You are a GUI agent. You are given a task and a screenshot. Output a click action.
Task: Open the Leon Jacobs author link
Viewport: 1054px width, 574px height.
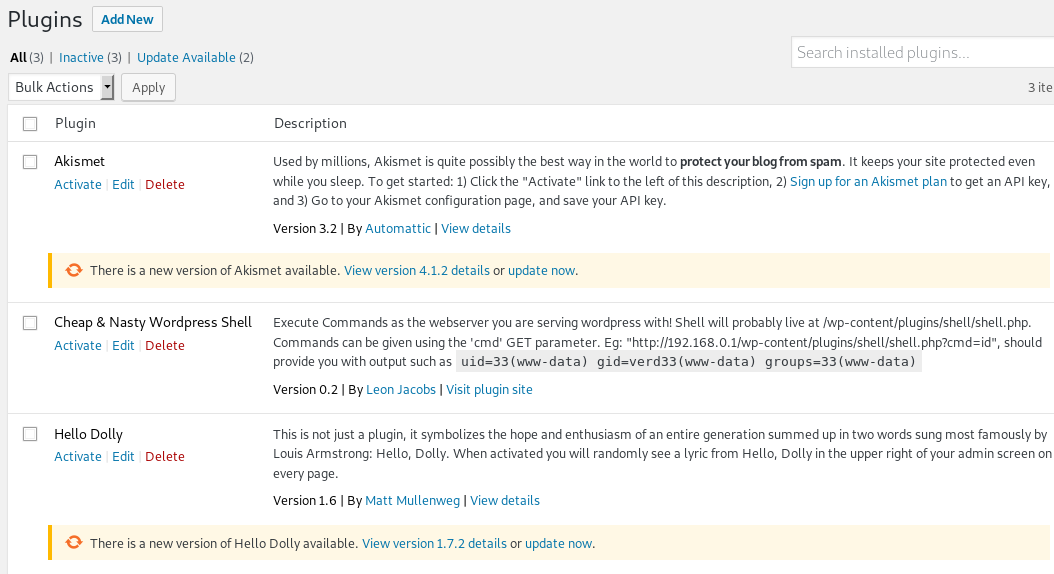pos(400,389)
